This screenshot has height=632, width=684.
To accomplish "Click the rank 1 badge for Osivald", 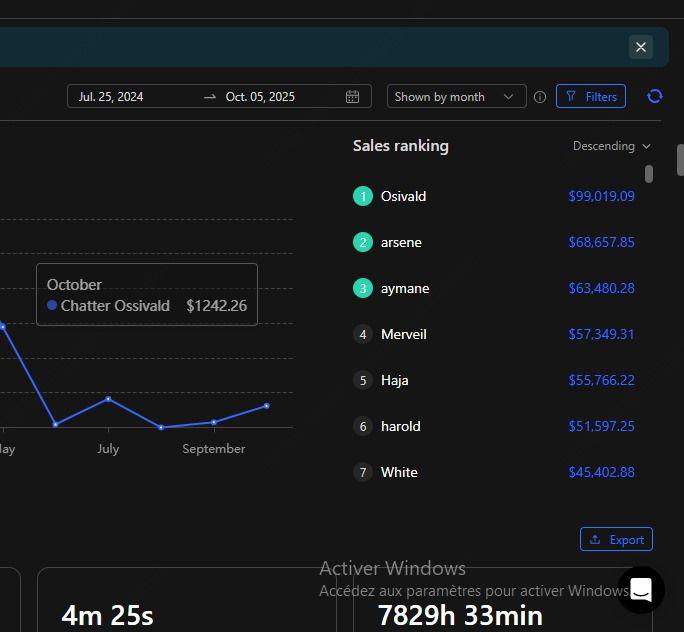I will tap(362, 196).
